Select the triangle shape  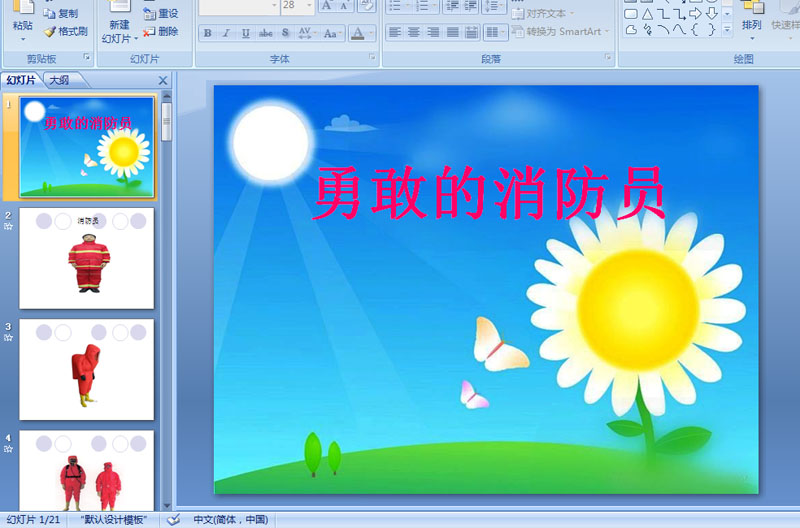647,14
